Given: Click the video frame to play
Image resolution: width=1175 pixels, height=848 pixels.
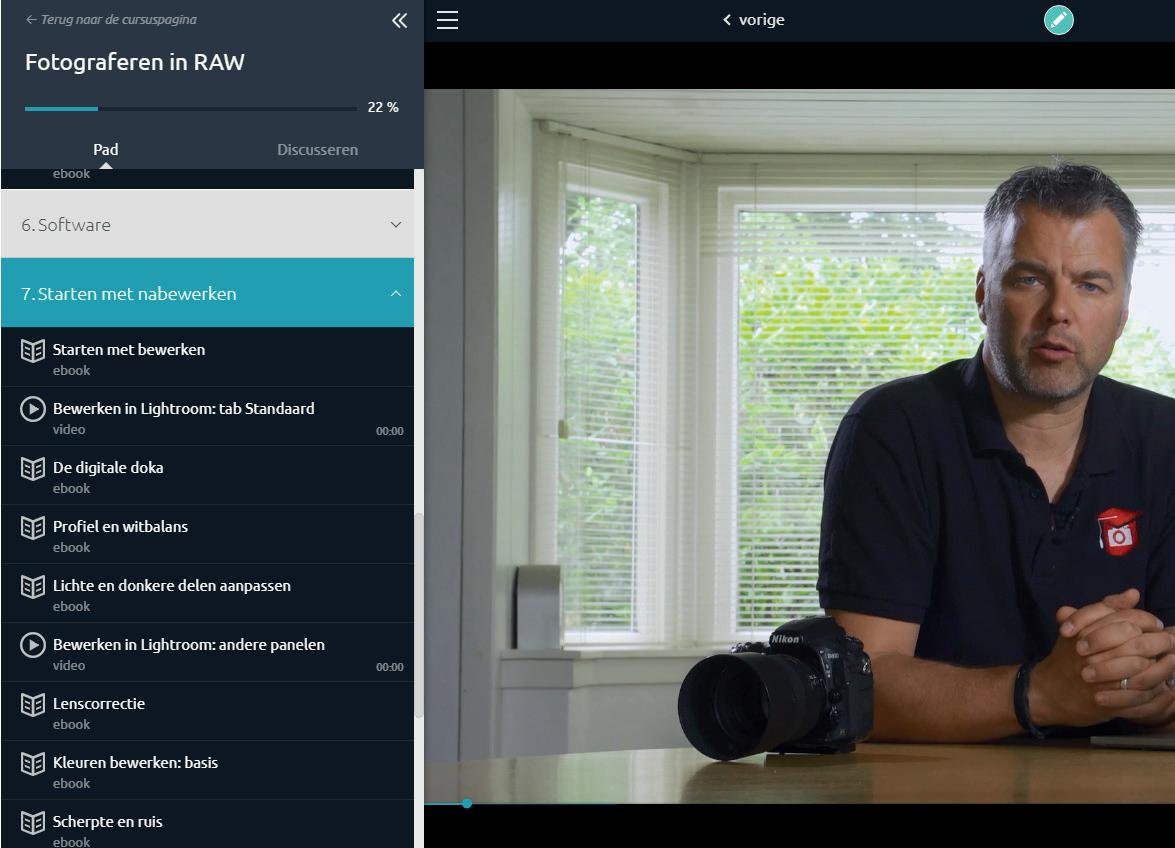Looking at the screenshot, I should [800, 446].
